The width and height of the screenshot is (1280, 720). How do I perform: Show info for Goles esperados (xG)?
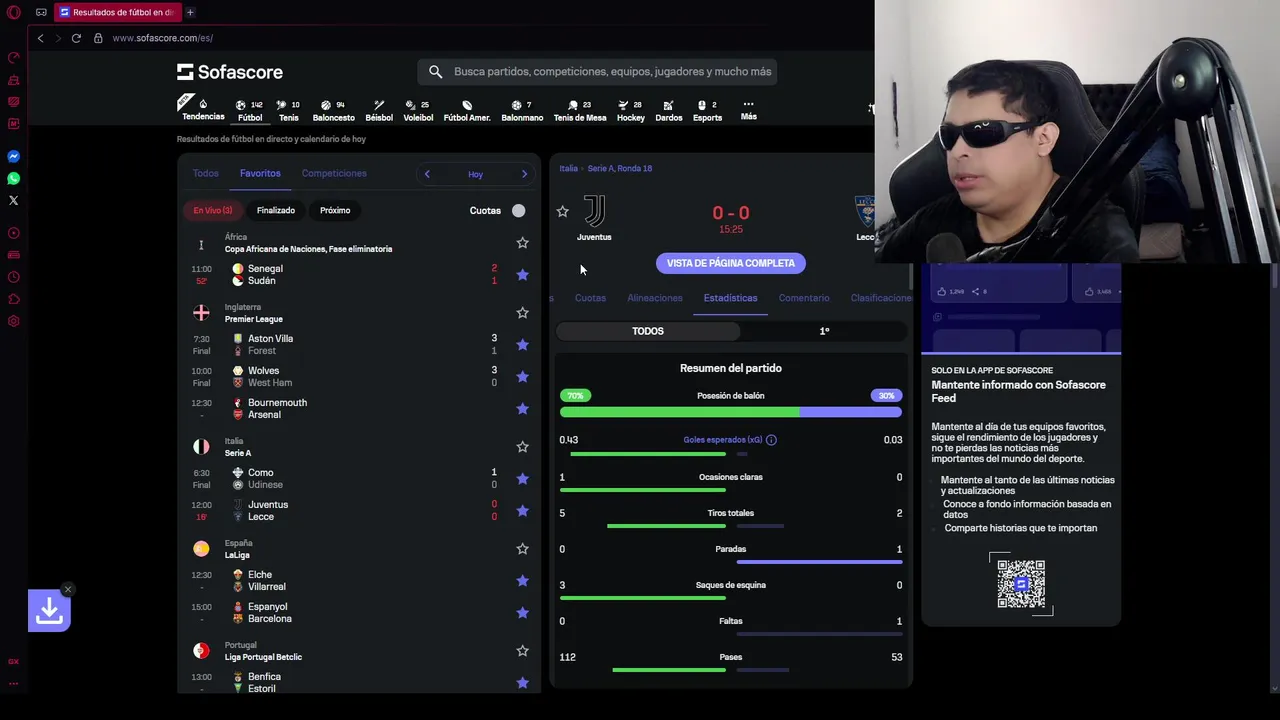coord(771,440)
